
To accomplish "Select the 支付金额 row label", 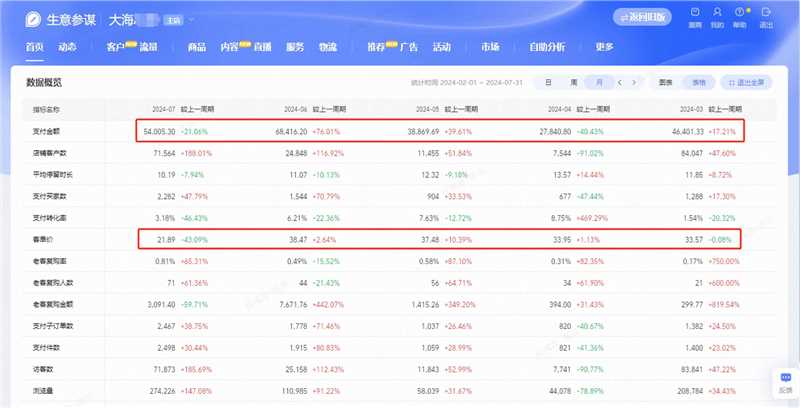I will point(46,132).
